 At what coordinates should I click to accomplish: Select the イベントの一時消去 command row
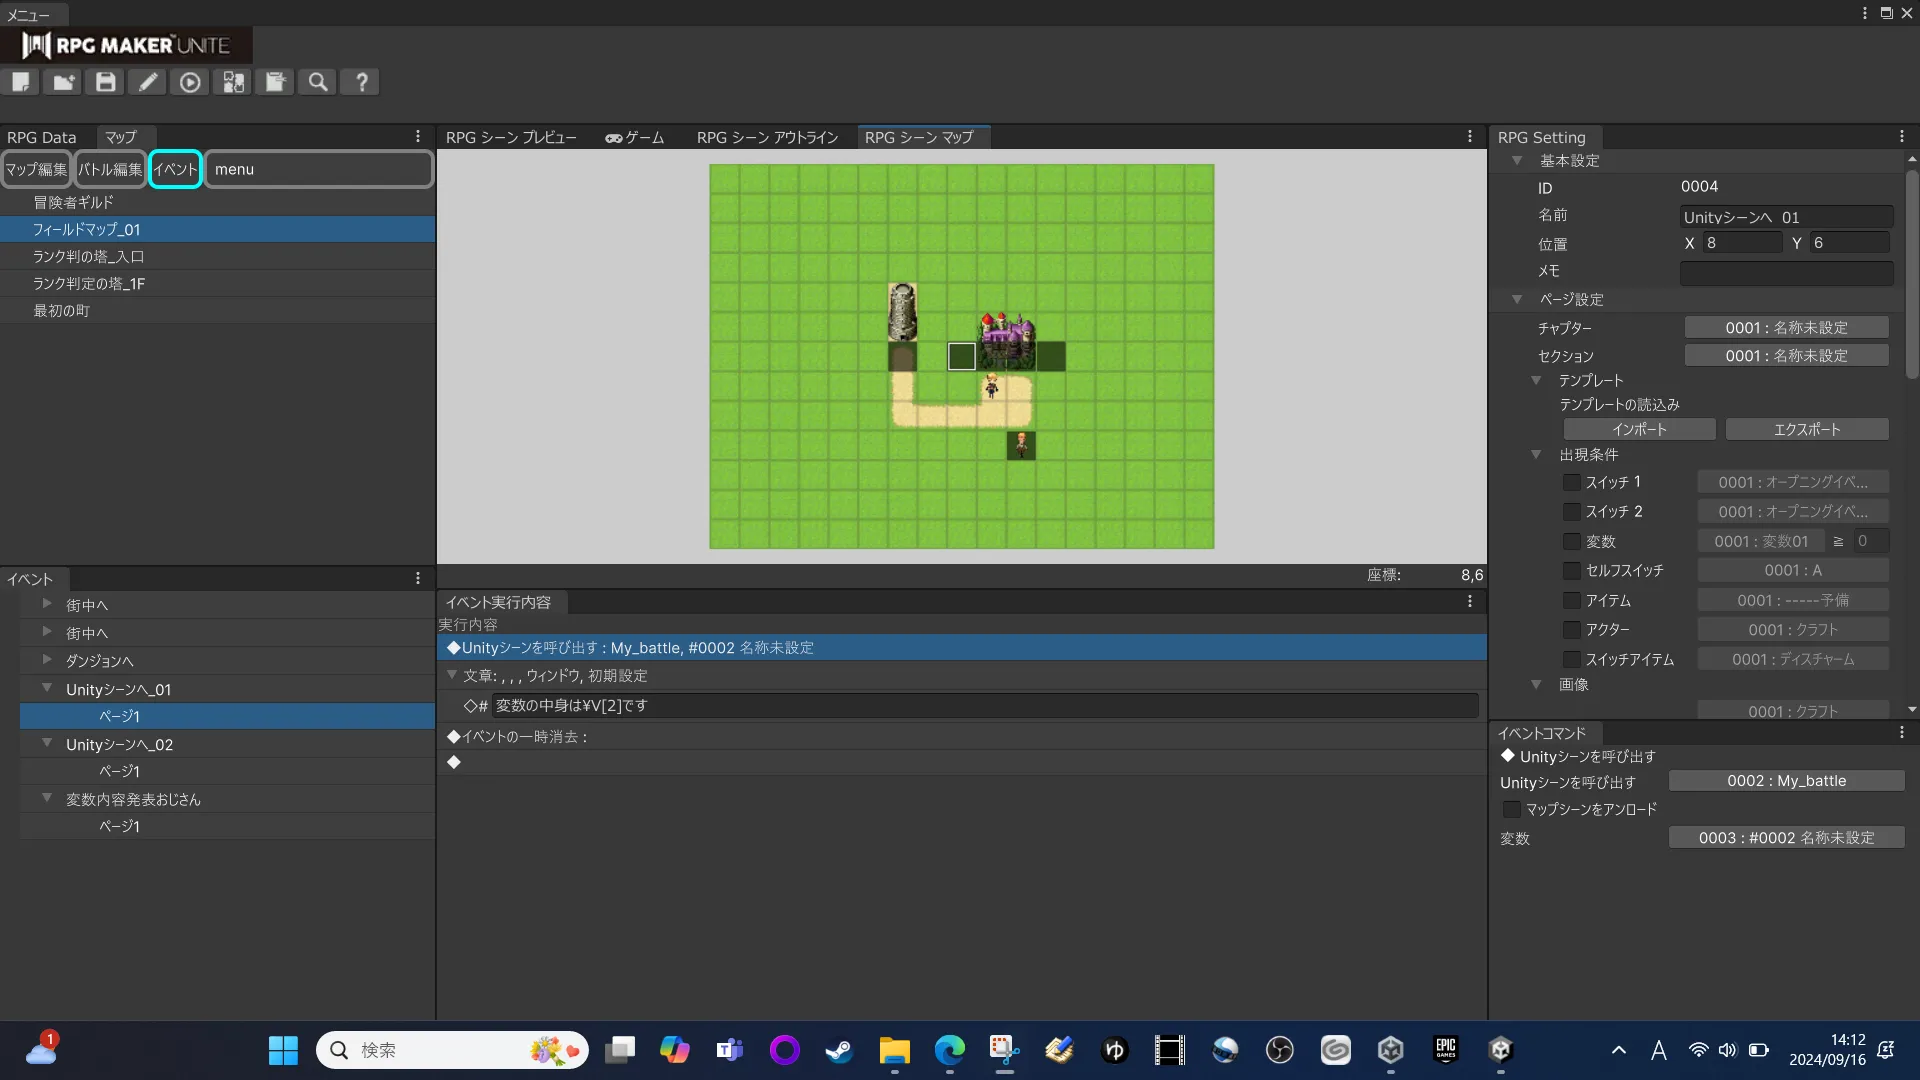tap(961, 736)
